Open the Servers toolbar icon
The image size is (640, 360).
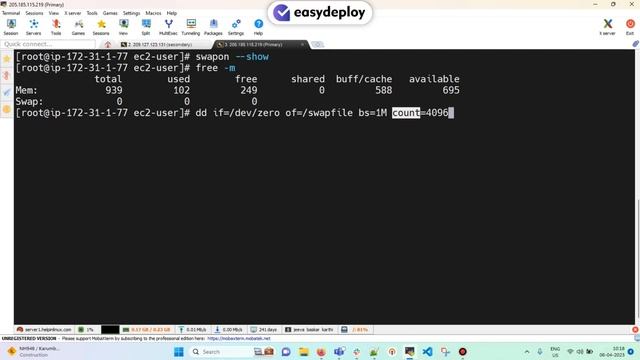coord(33,27)
